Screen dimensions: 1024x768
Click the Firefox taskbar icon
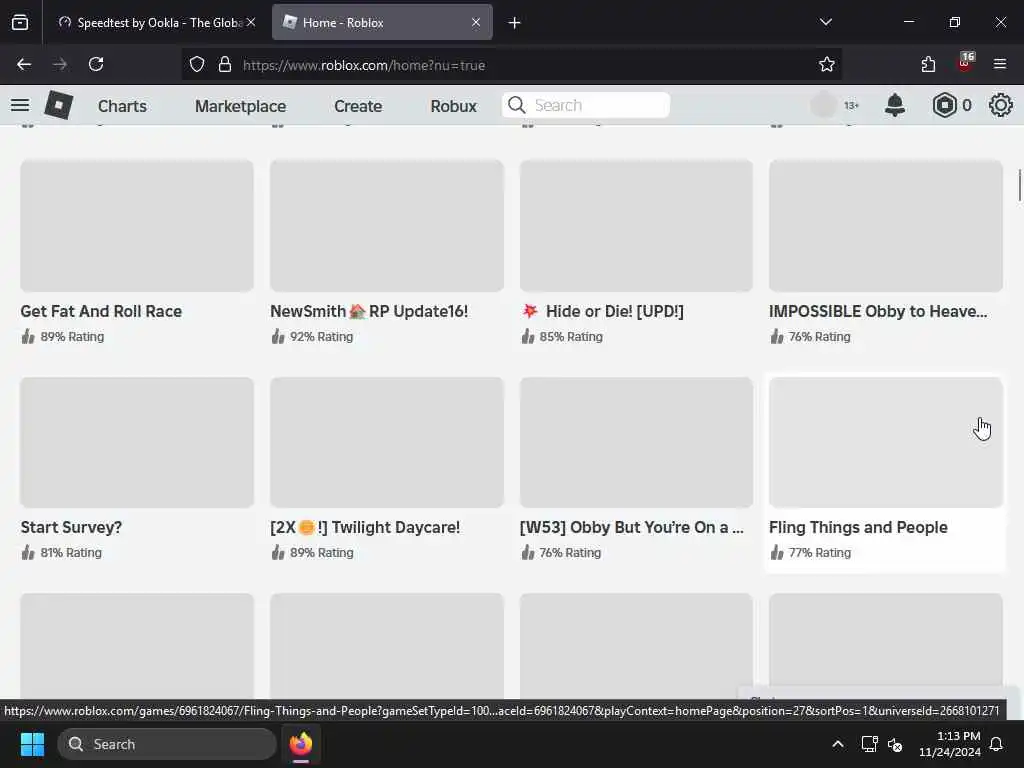coord(301,744)
